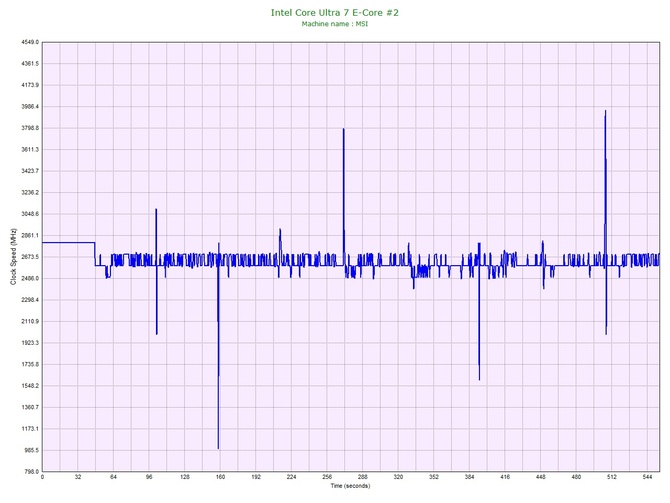Click the chart title 'Intel Core Ultra 7 E-Core #2'

click(x=335, y=13)
